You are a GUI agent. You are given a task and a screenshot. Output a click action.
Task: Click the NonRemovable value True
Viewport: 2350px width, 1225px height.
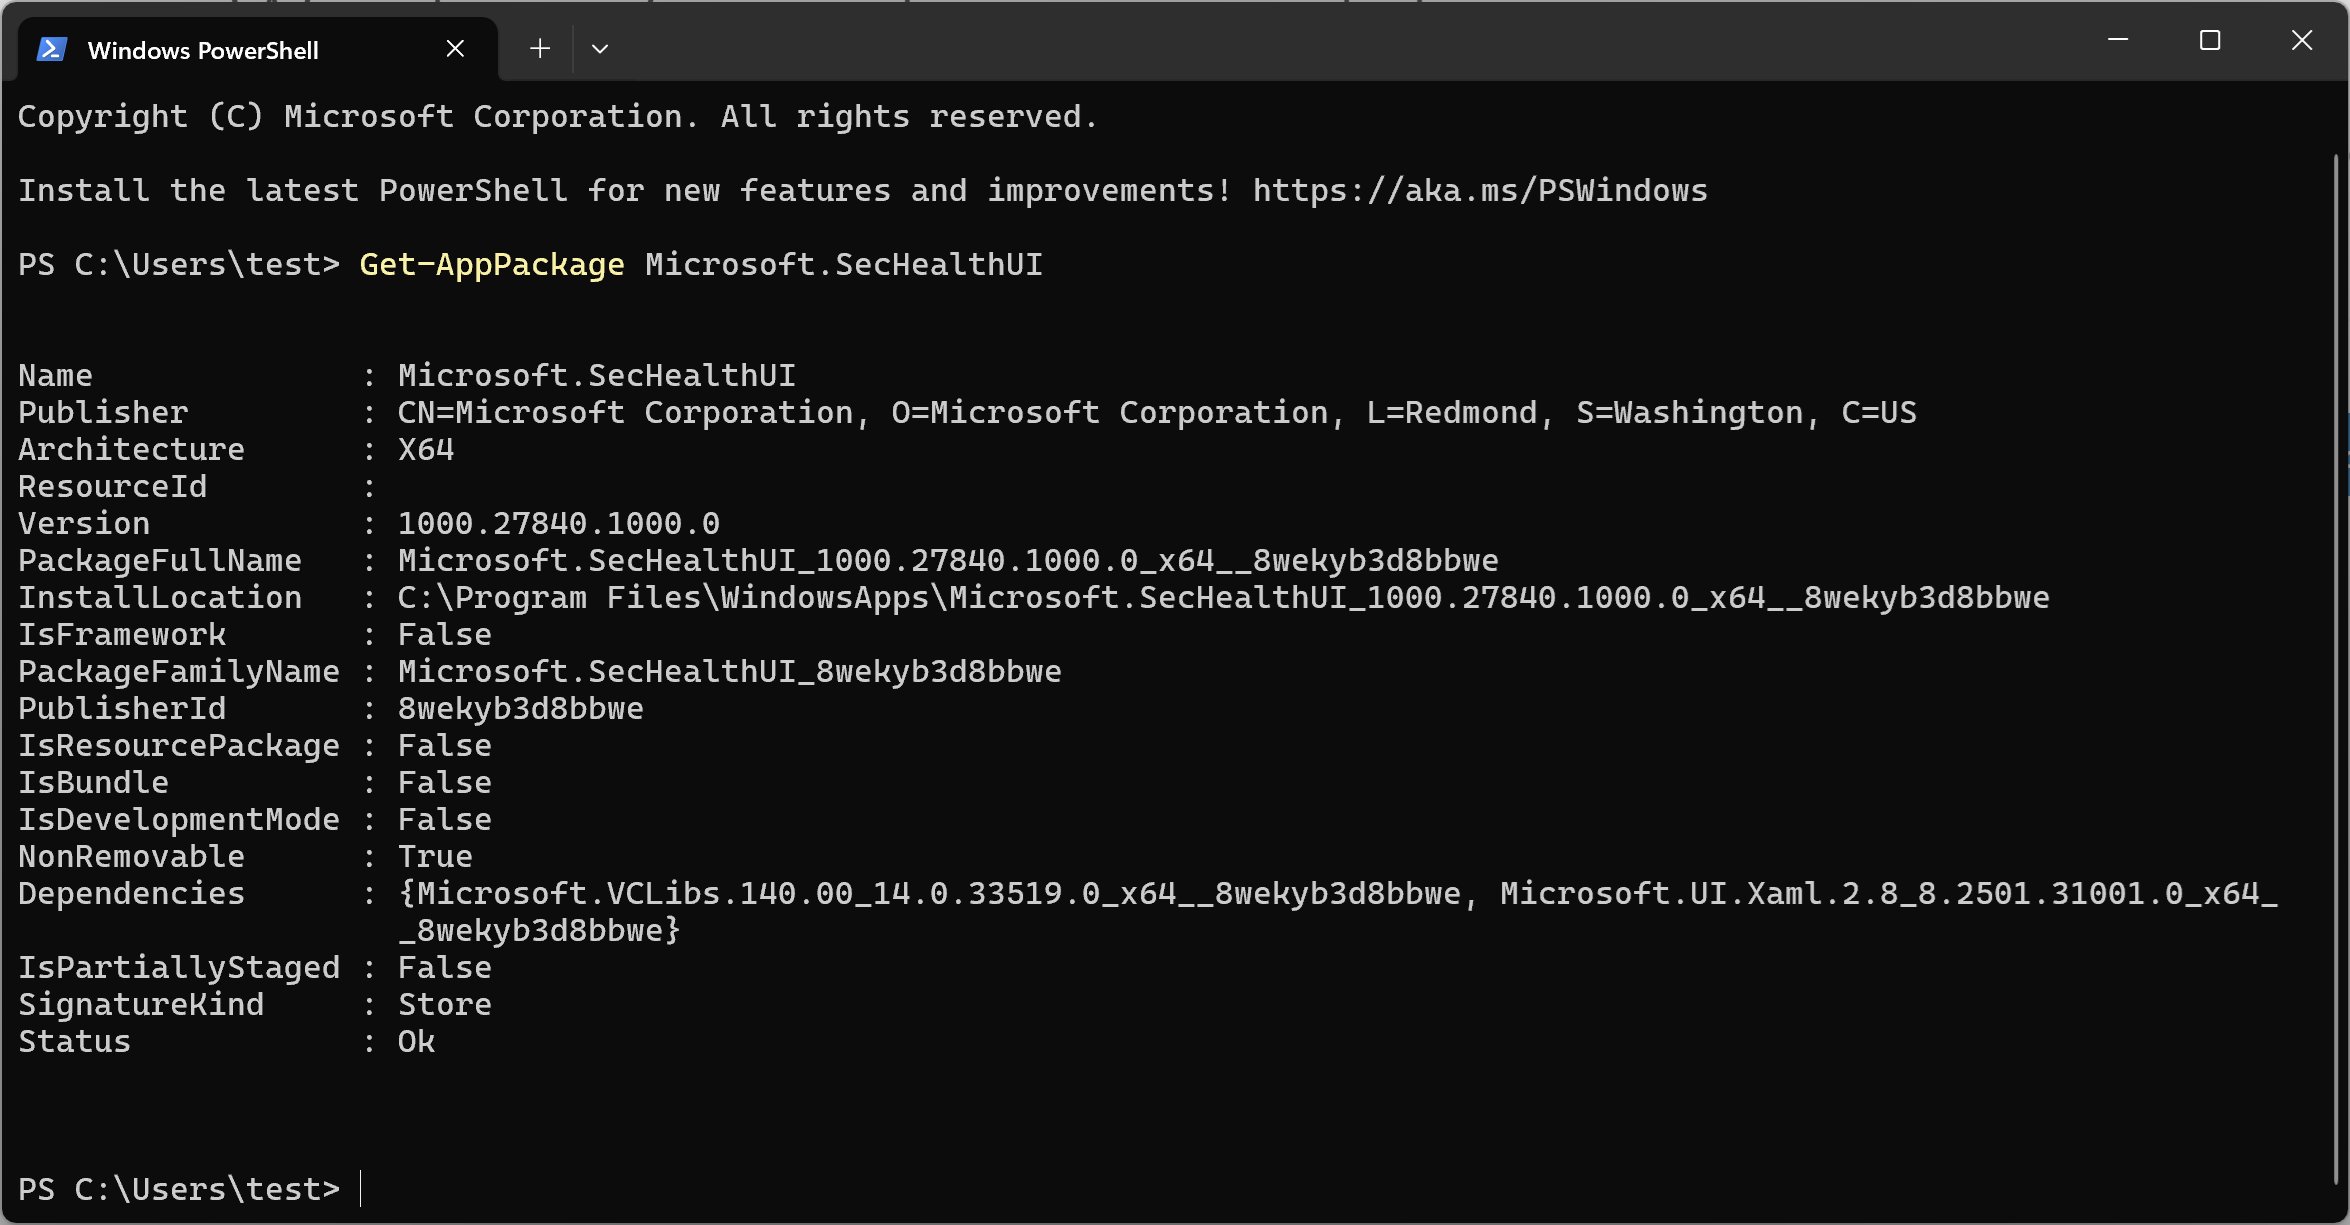[x=435, y=856]
